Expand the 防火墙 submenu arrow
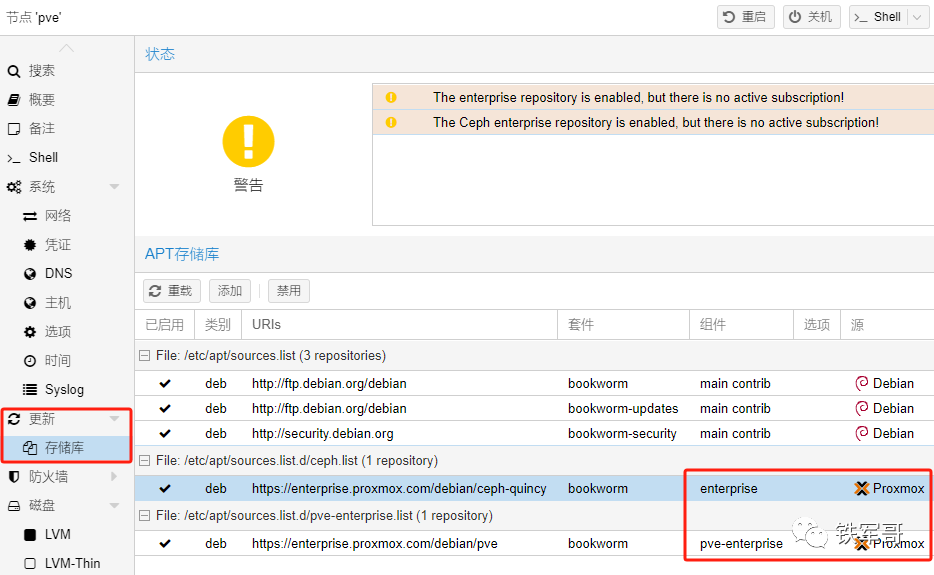 point(114,477)
